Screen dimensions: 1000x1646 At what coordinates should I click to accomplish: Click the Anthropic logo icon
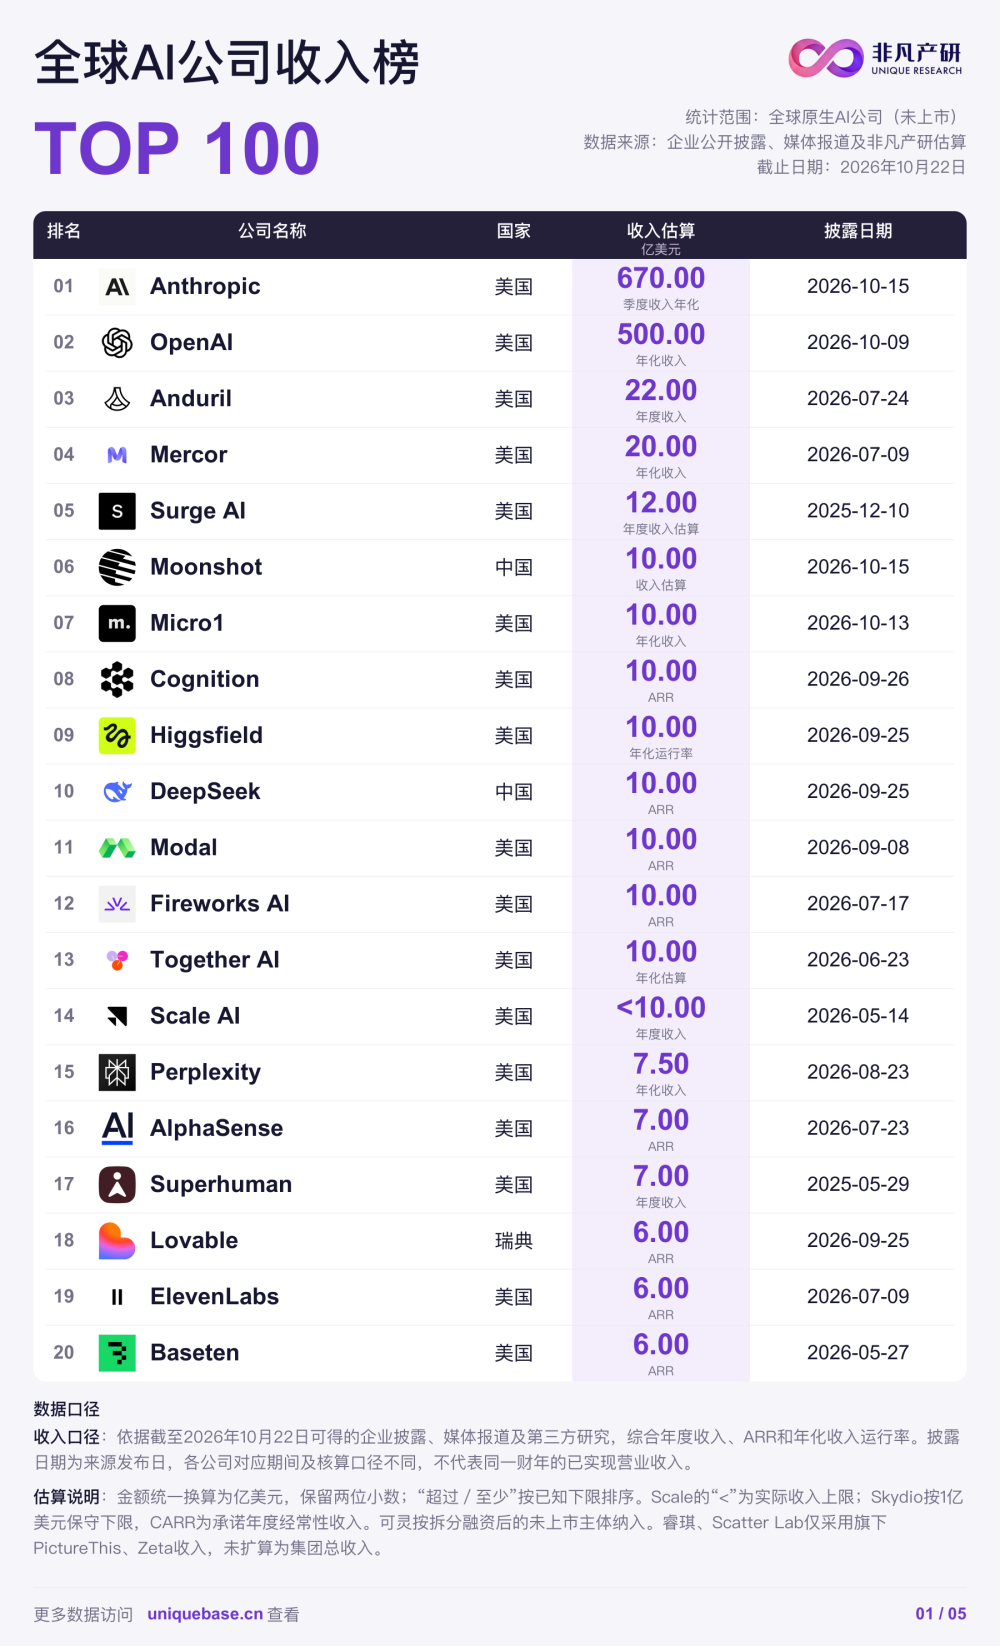point(117,287)
